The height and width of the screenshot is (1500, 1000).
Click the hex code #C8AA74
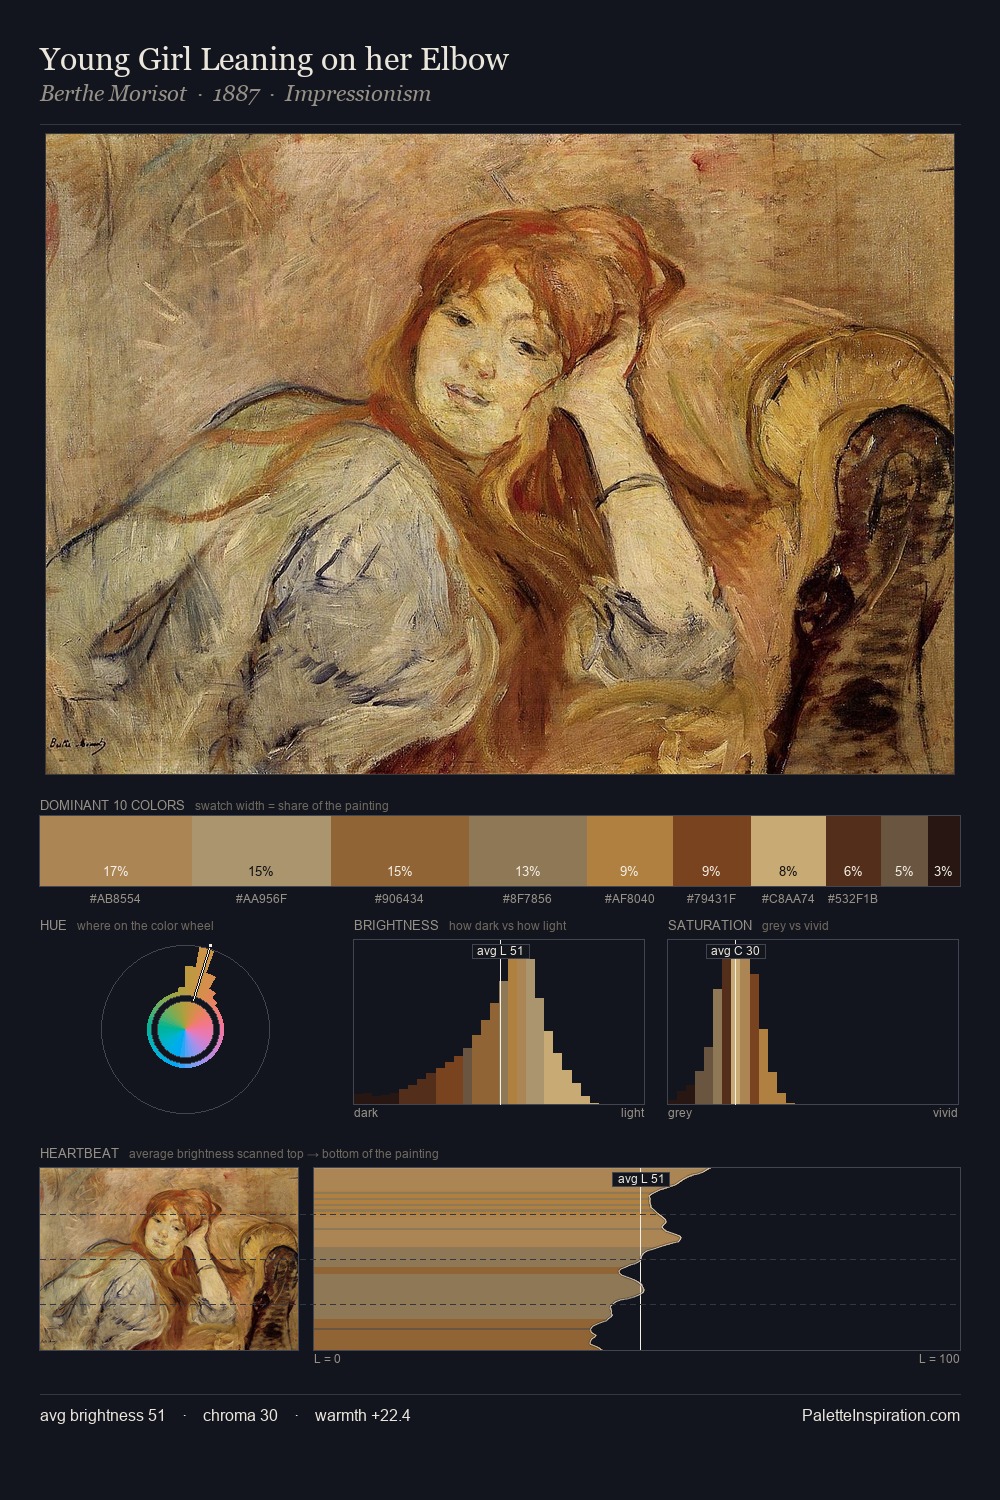(x=788, y=899)
